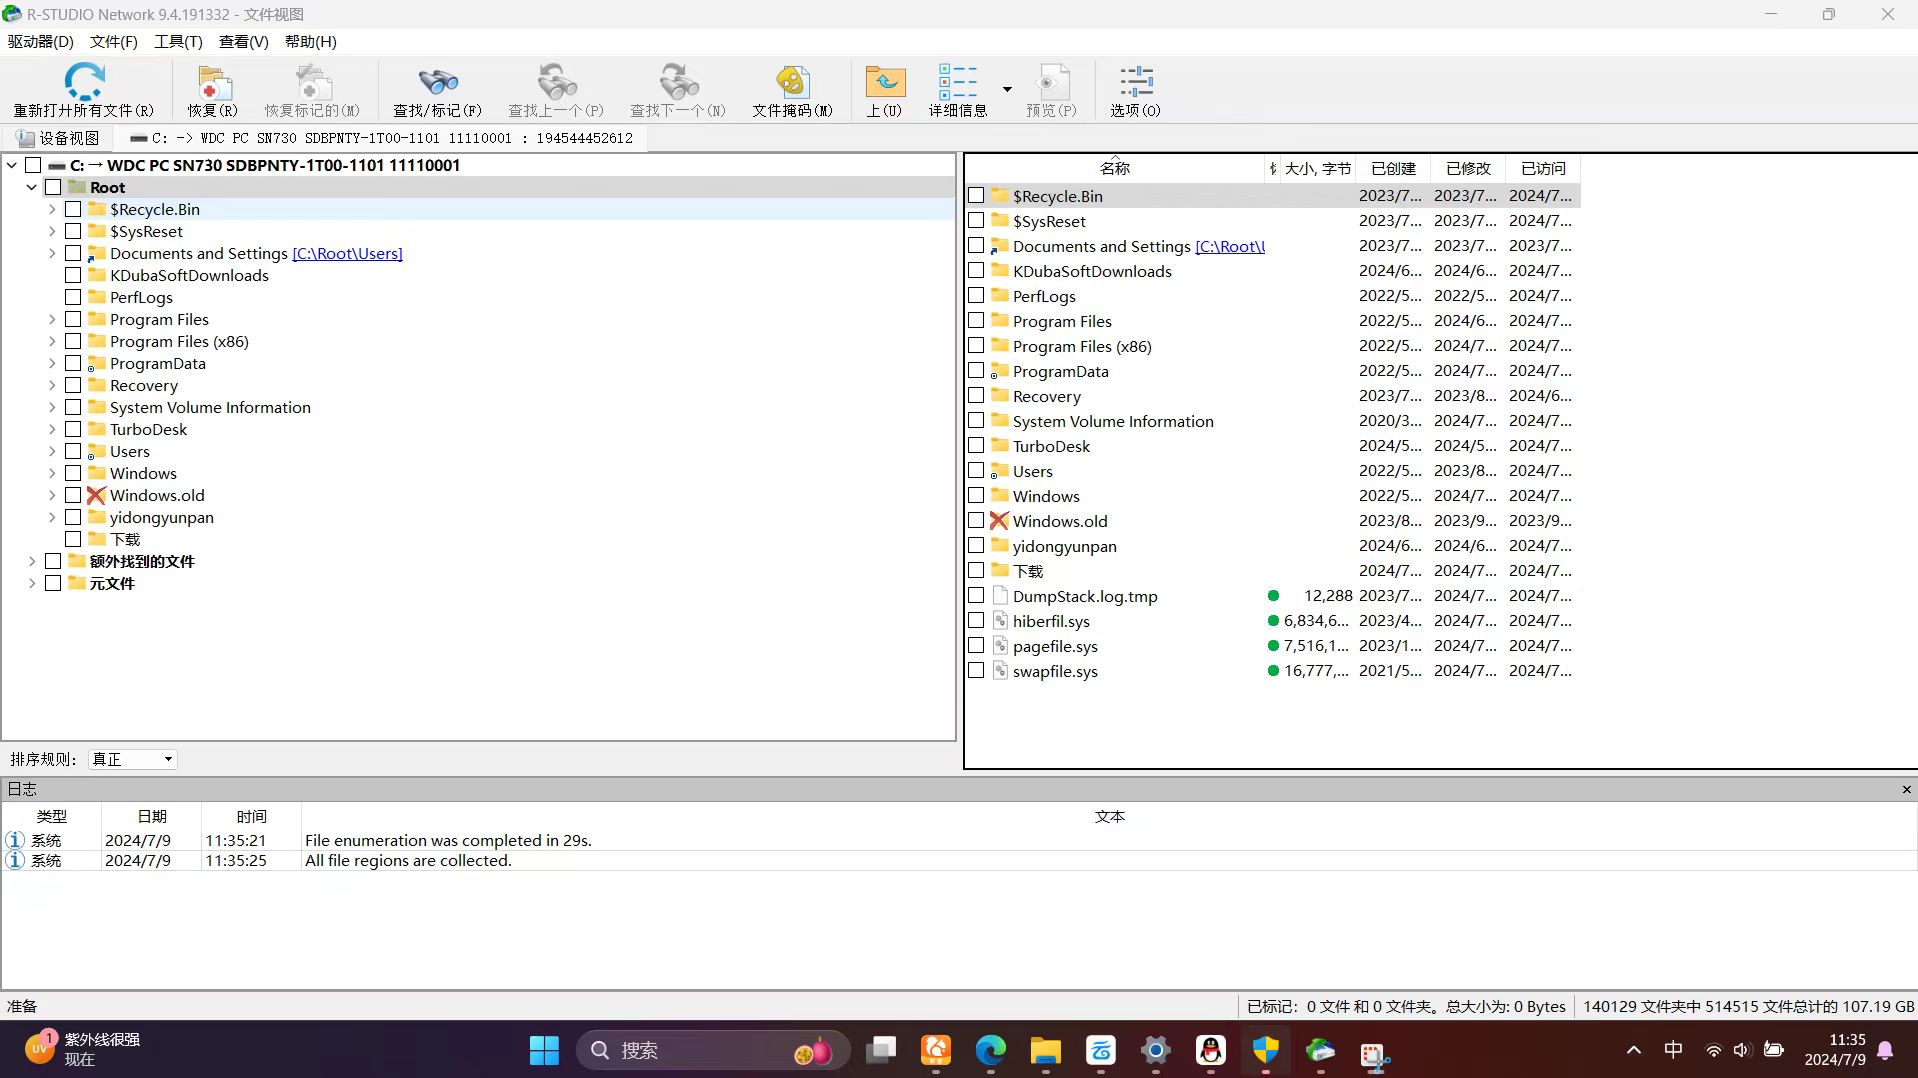
Task: Click the Recover (恢复) toolbar icon
Action: click(x=212, y=83)
